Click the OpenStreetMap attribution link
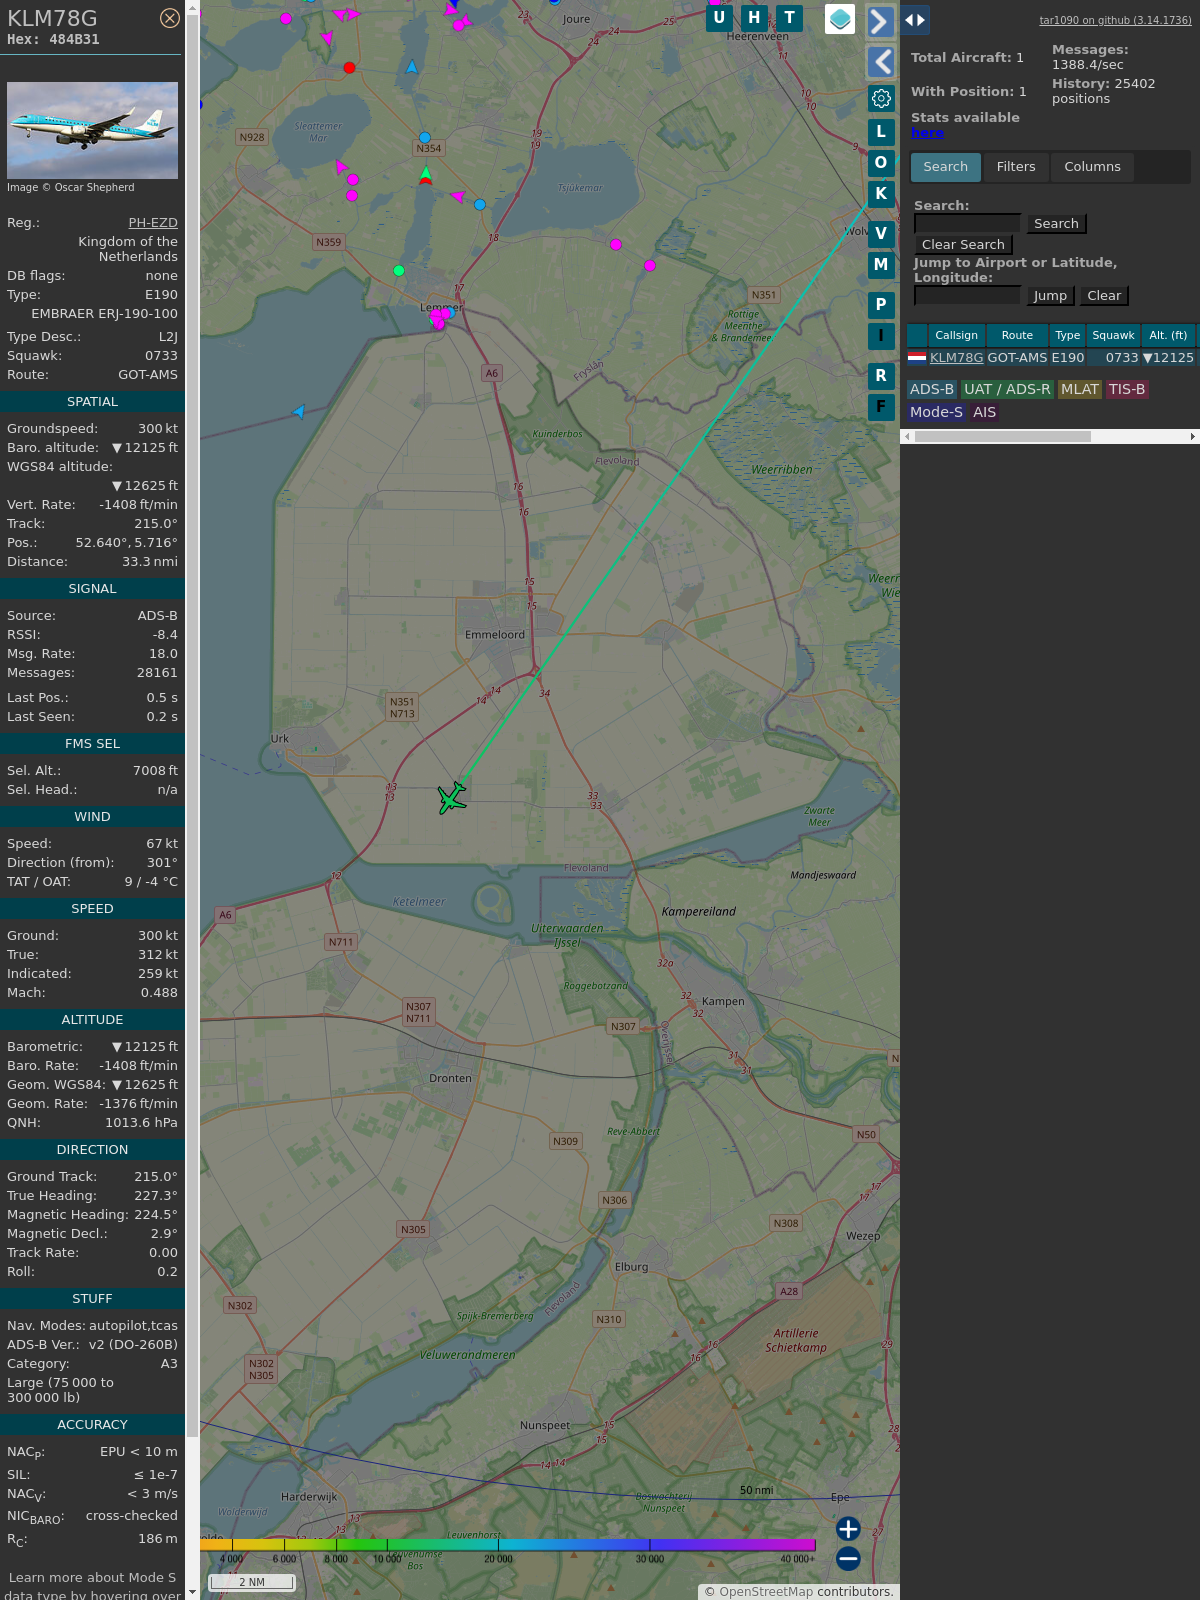1200x1600 pixels. tap(765, 1592)
